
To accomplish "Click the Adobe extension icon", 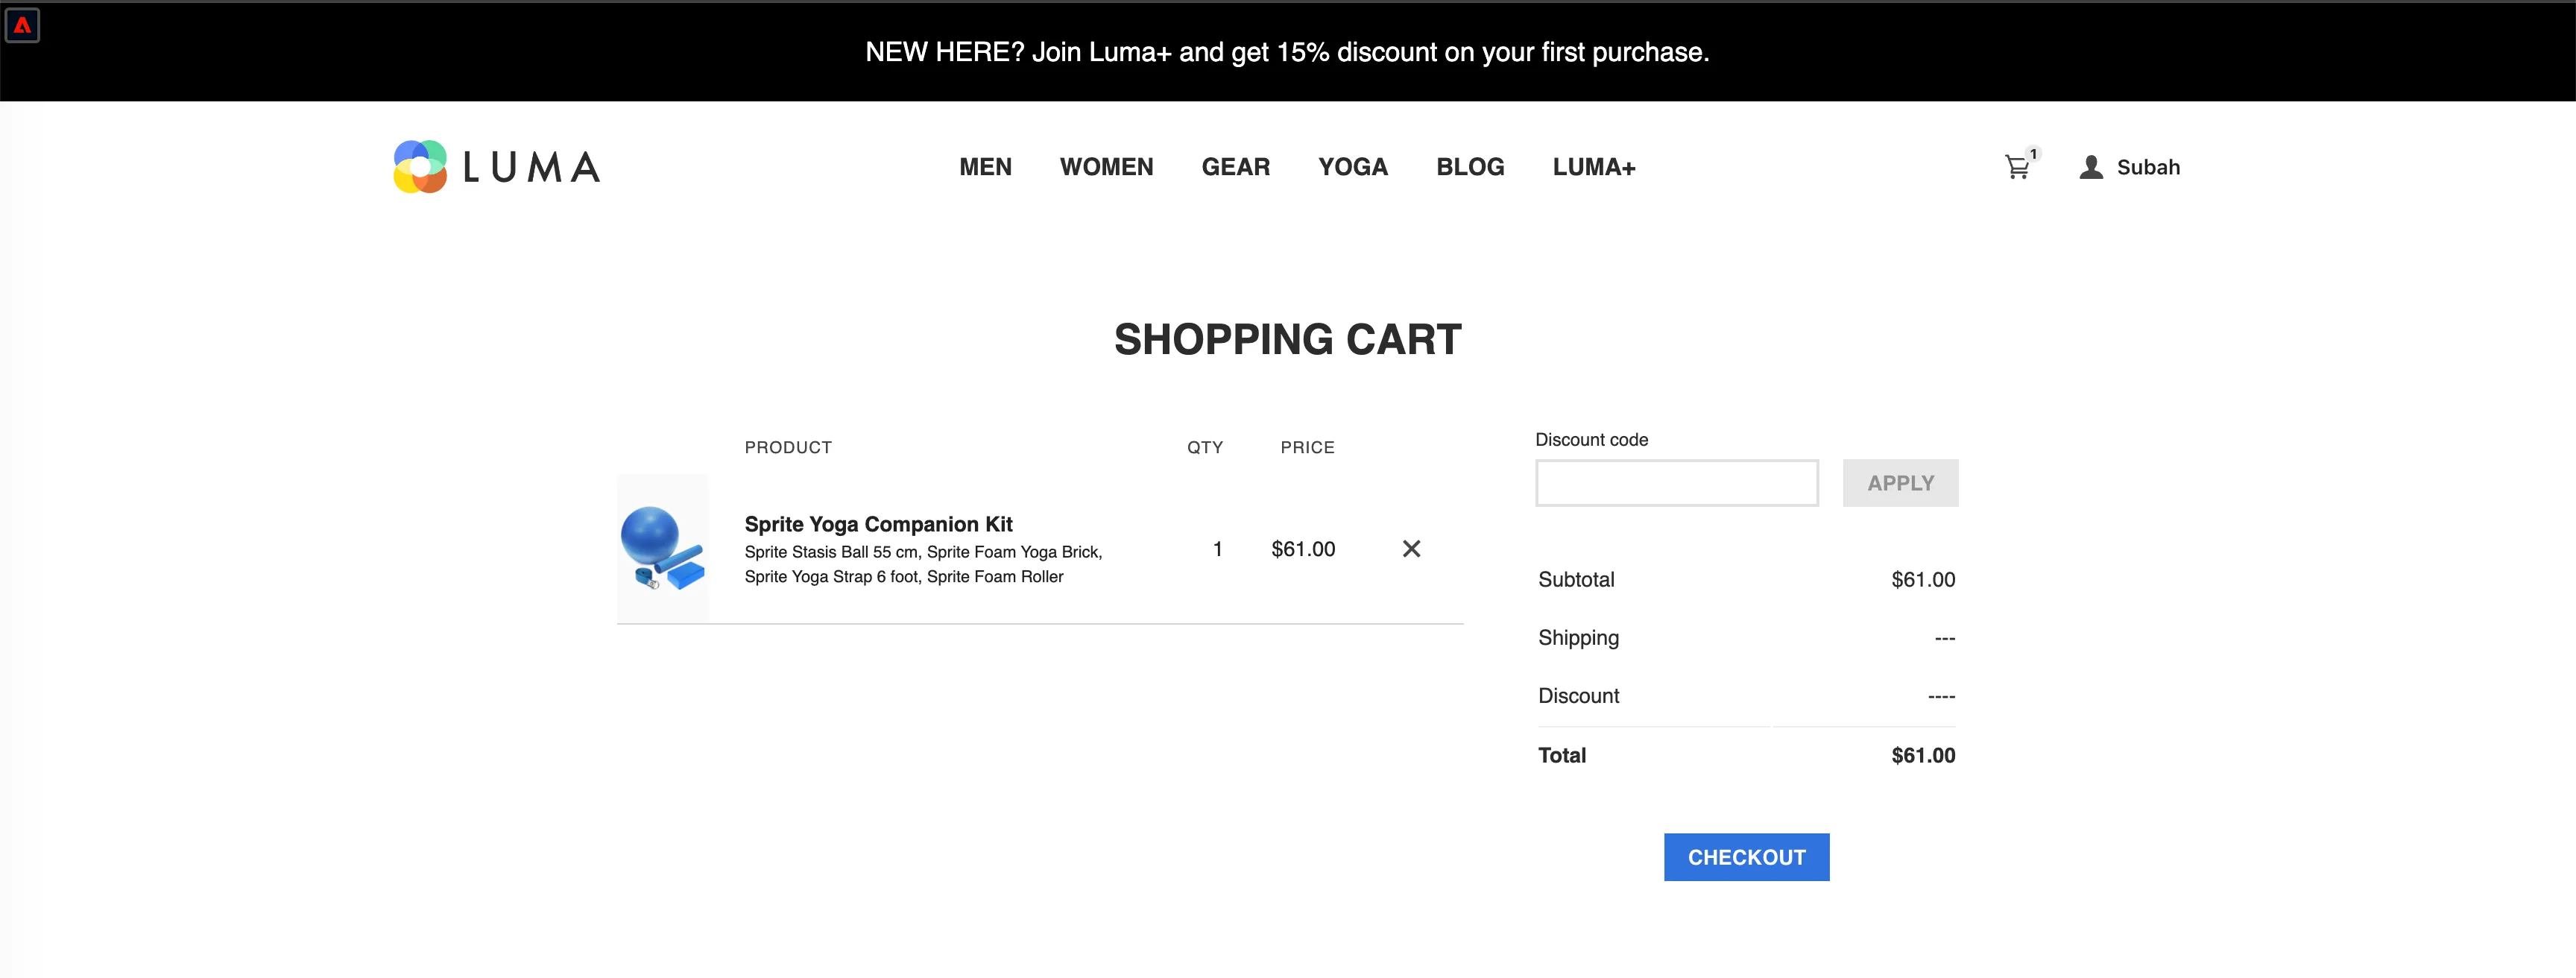I will (x=22, y=25).
